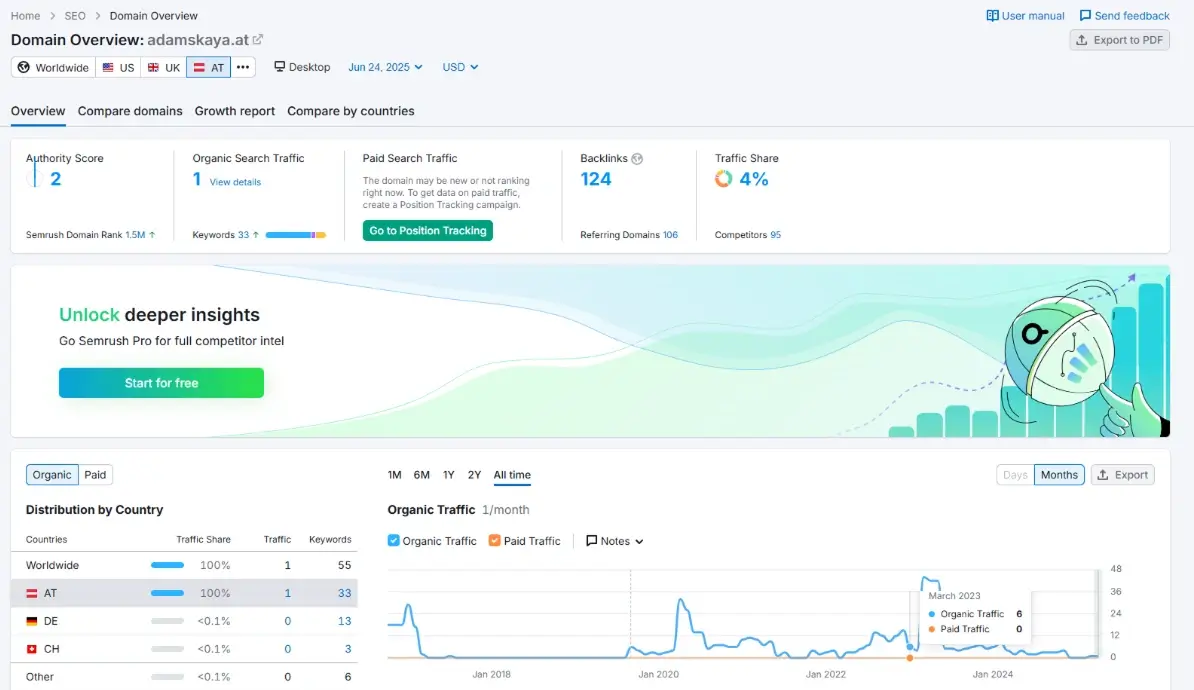Switch distribution view to Paid
Screen dimensions: 1194x690
tap(95, 475)
